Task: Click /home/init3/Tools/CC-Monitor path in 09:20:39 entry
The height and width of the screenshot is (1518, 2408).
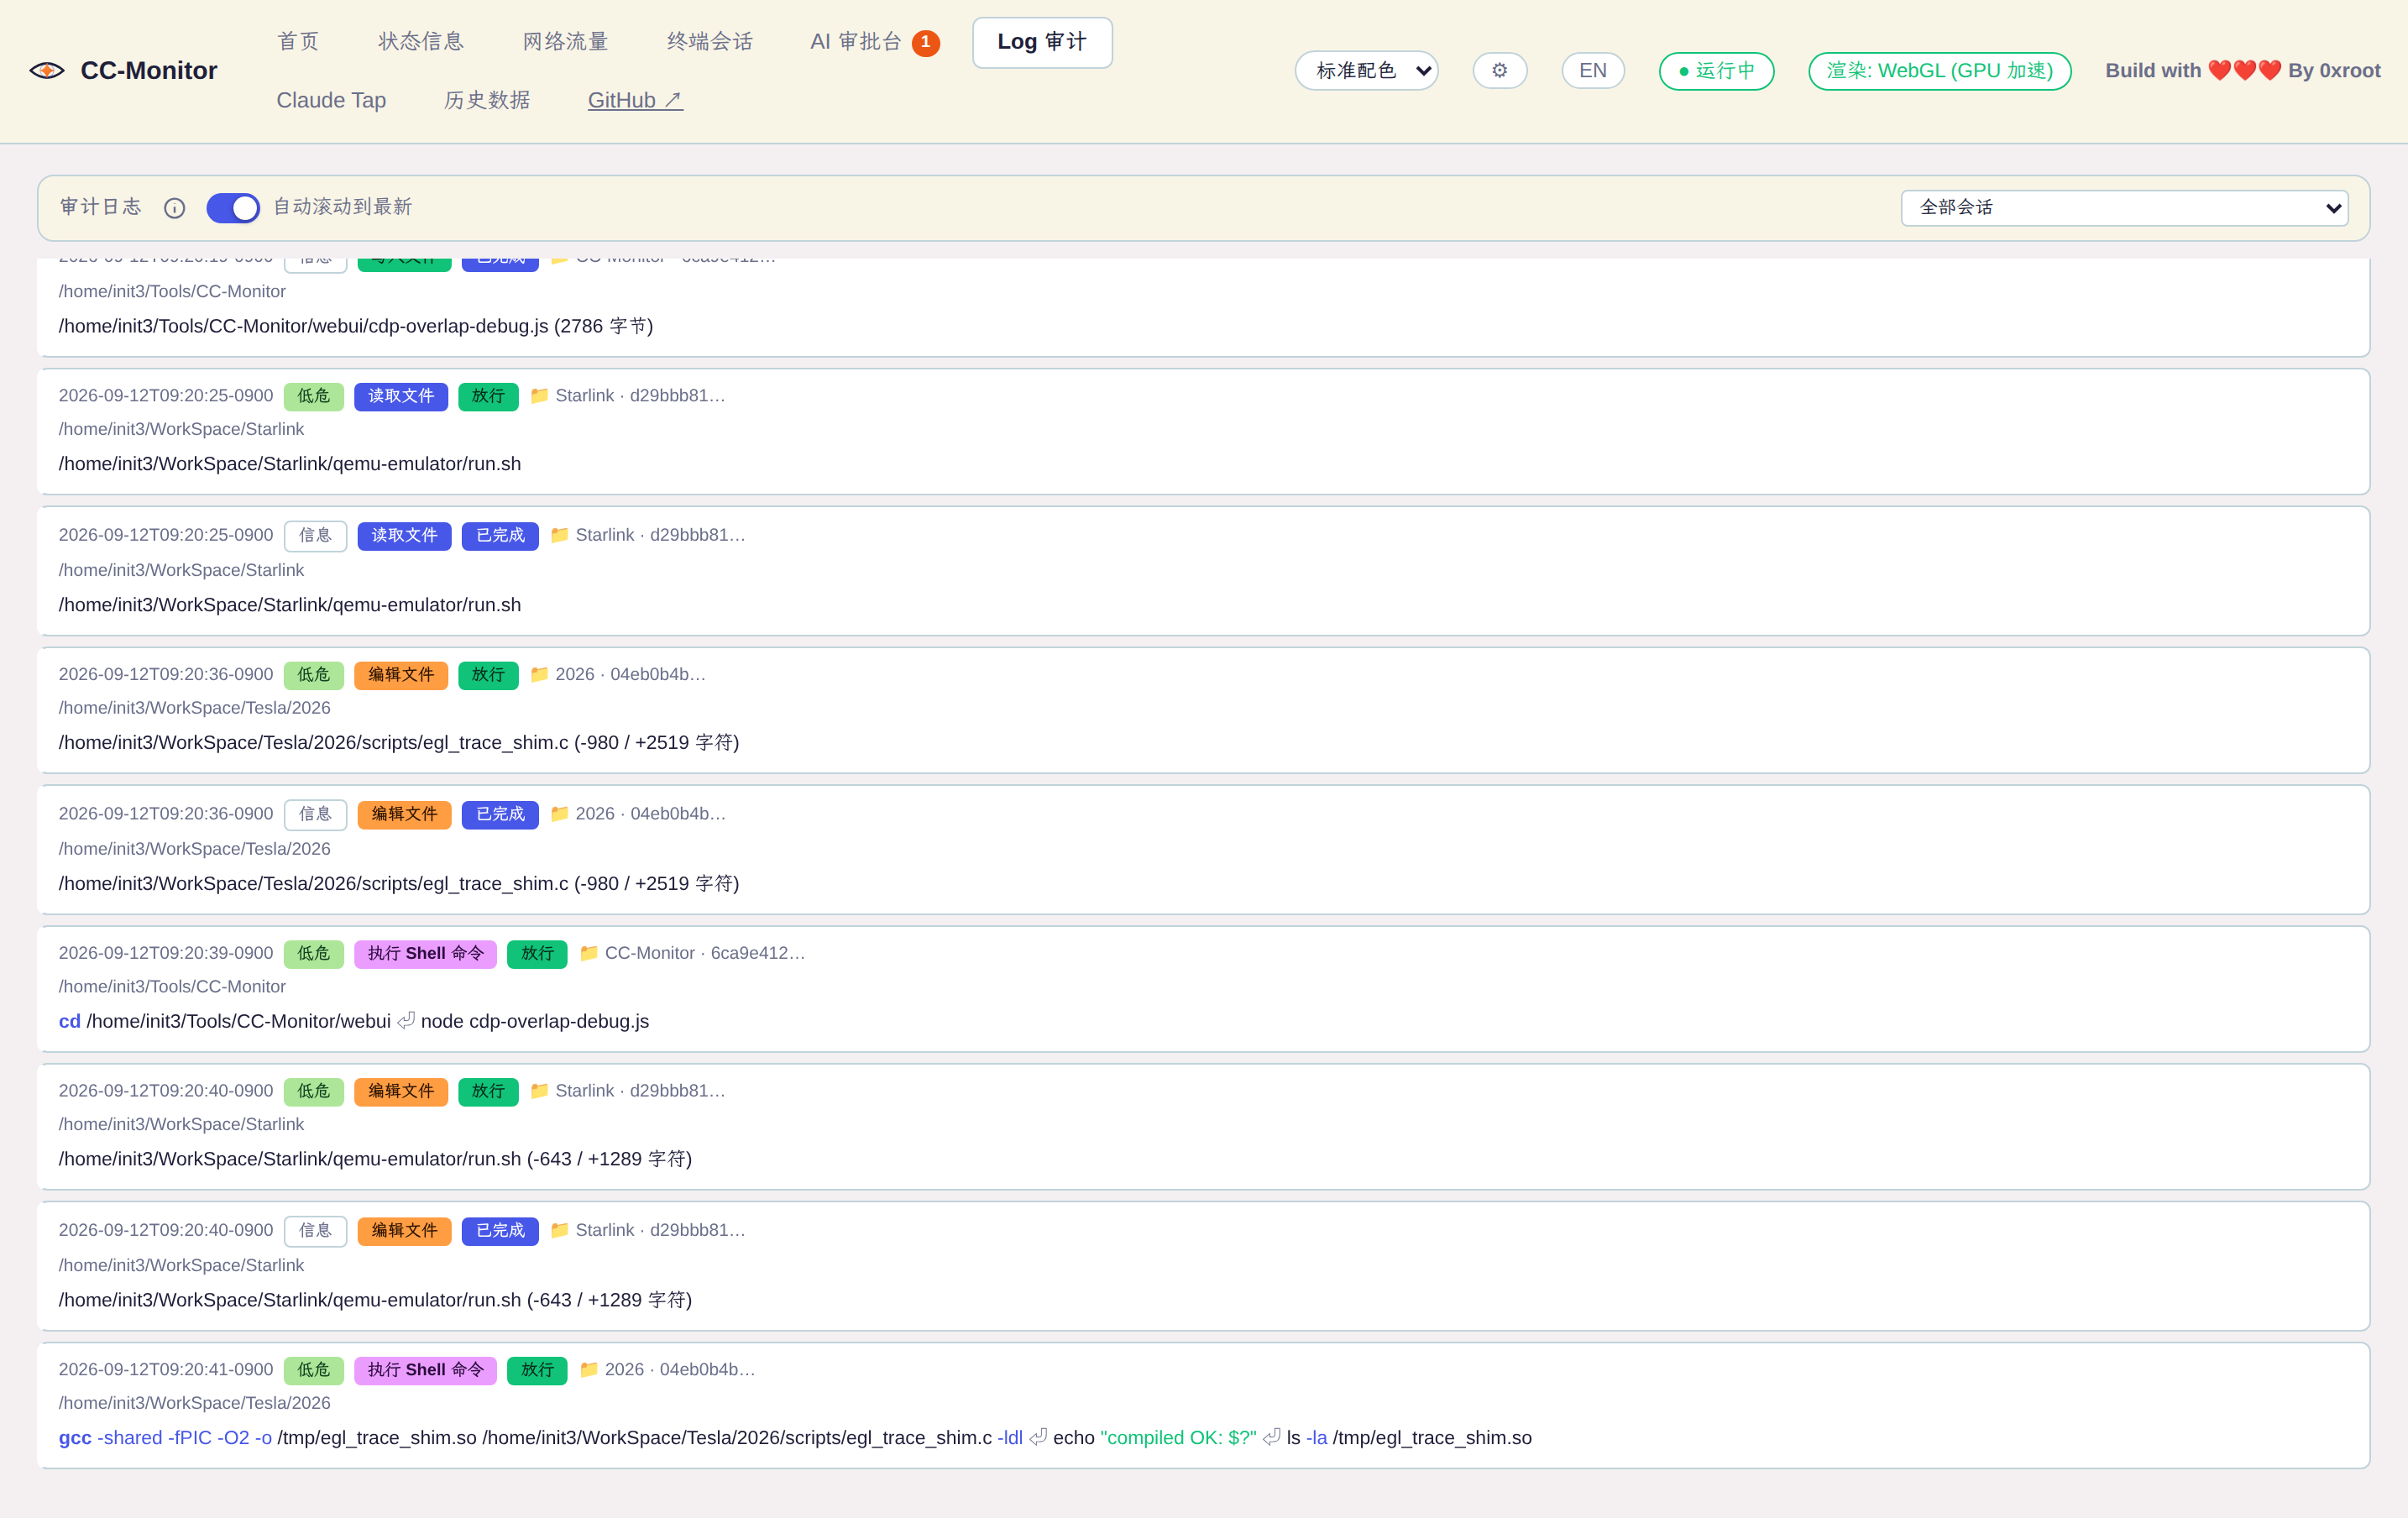Action: pyautogui.click(x=172, y=986)
